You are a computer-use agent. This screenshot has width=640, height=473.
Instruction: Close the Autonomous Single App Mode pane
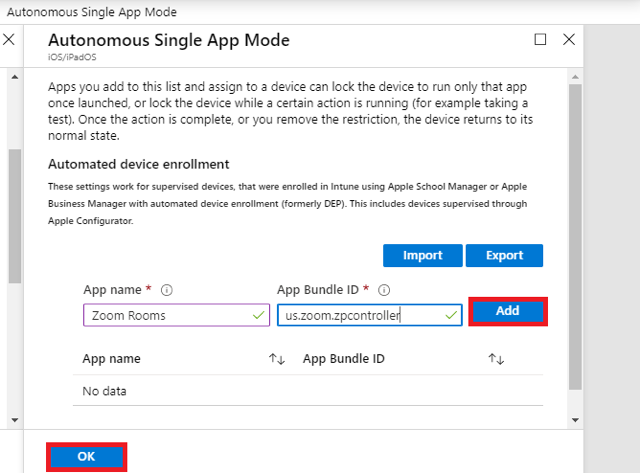click(569, 40)
